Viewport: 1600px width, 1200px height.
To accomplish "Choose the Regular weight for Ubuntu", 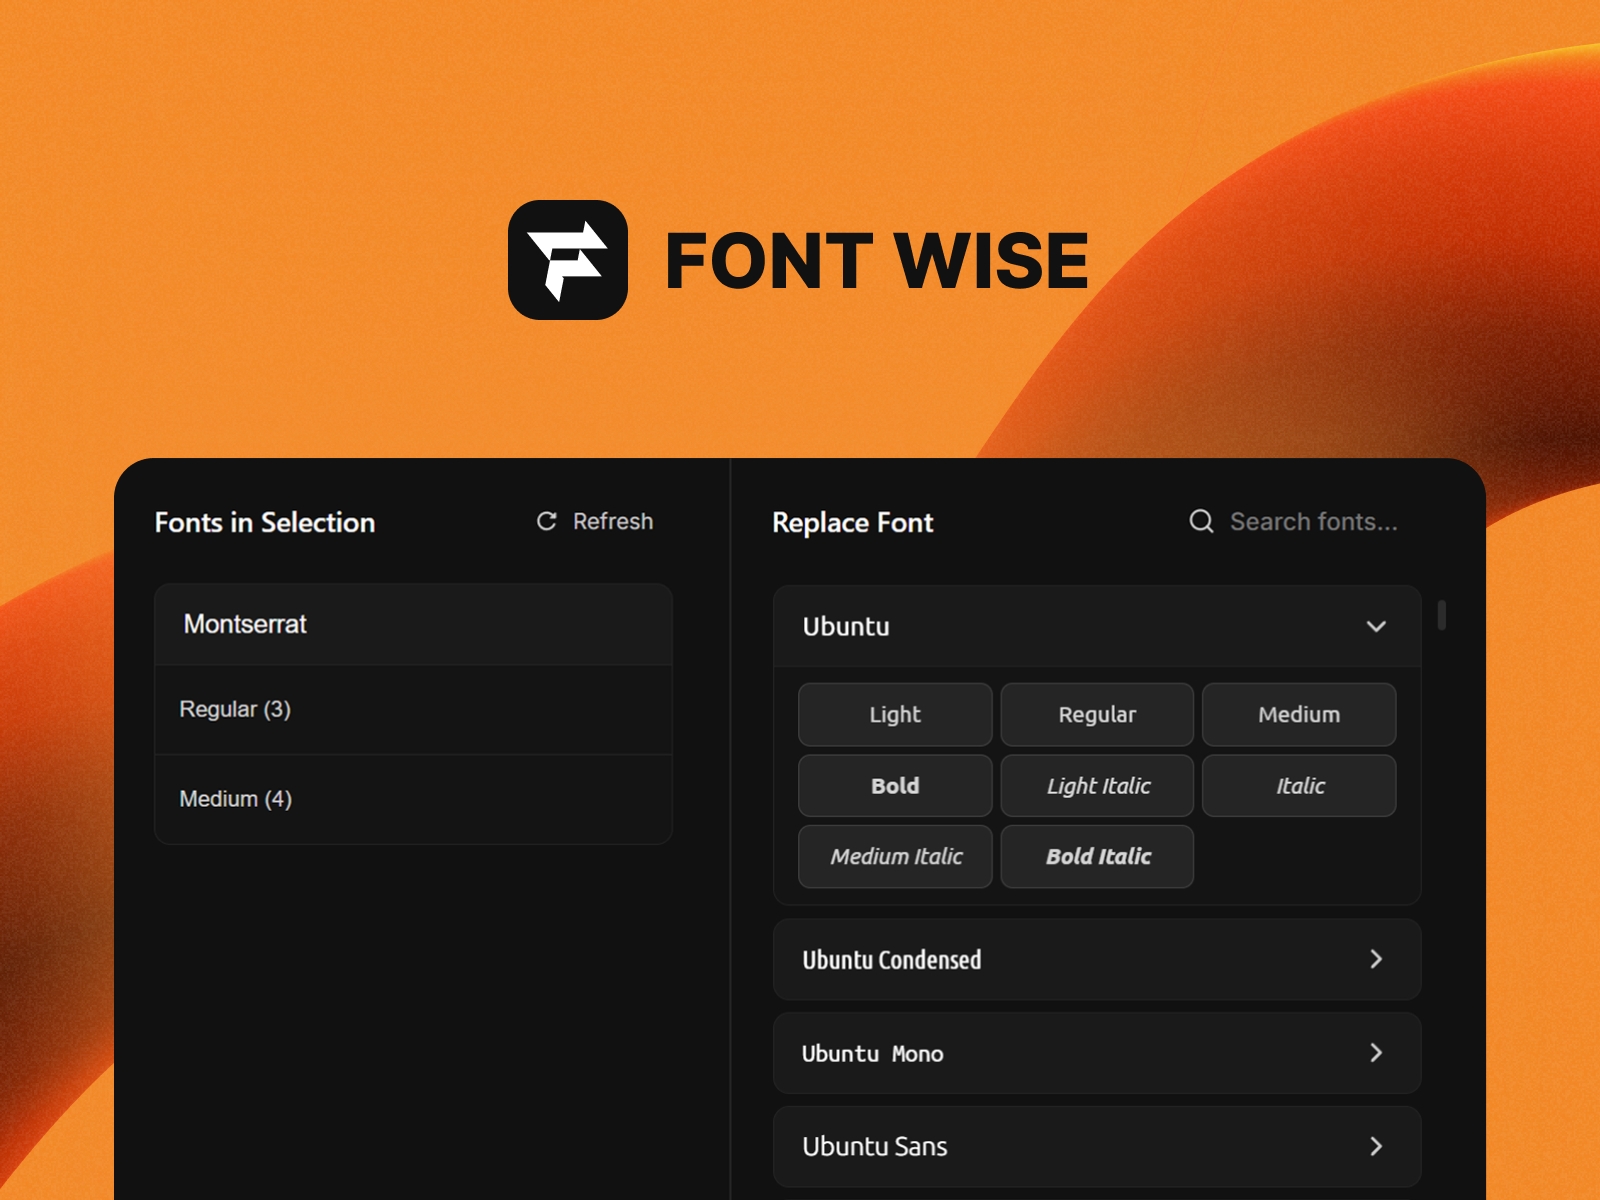I will [x=1096, y=714].
